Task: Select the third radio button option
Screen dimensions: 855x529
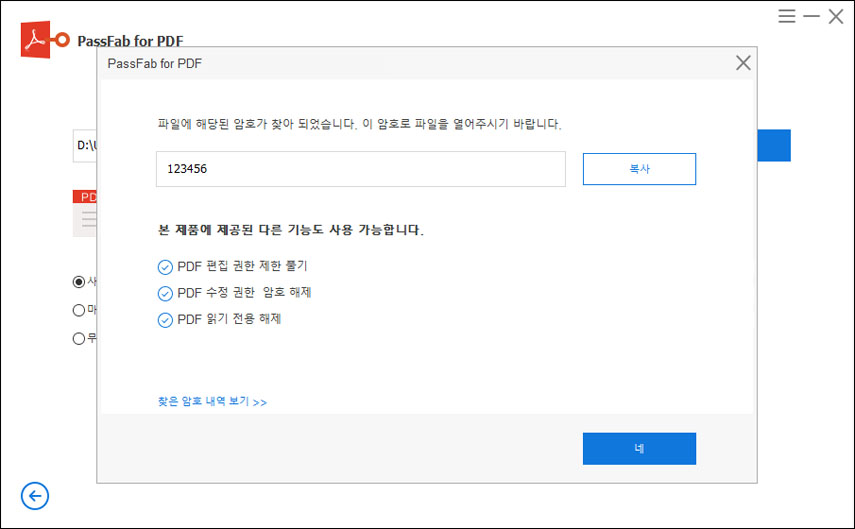Action: point(79,338)
